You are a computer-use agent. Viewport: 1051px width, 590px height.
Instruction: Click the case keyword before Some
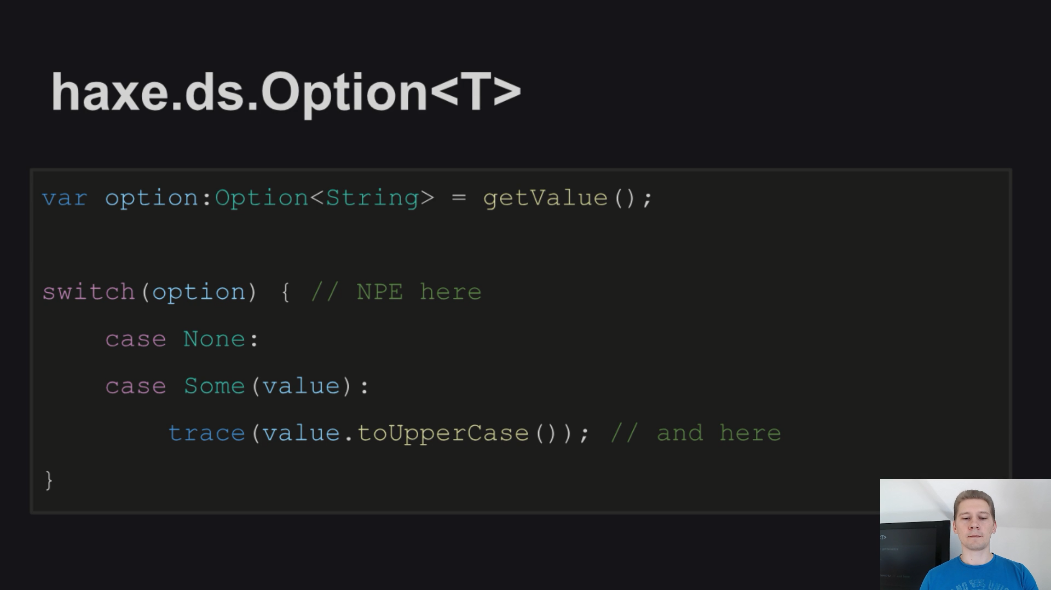135,386
